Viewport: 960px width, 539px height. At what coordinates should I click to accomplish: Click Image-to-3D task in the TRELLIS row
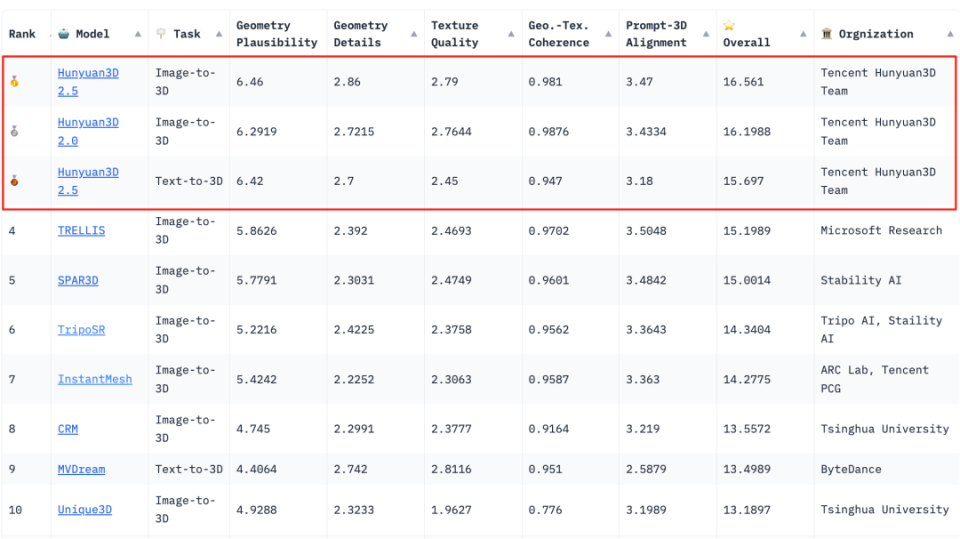(185, 230)
